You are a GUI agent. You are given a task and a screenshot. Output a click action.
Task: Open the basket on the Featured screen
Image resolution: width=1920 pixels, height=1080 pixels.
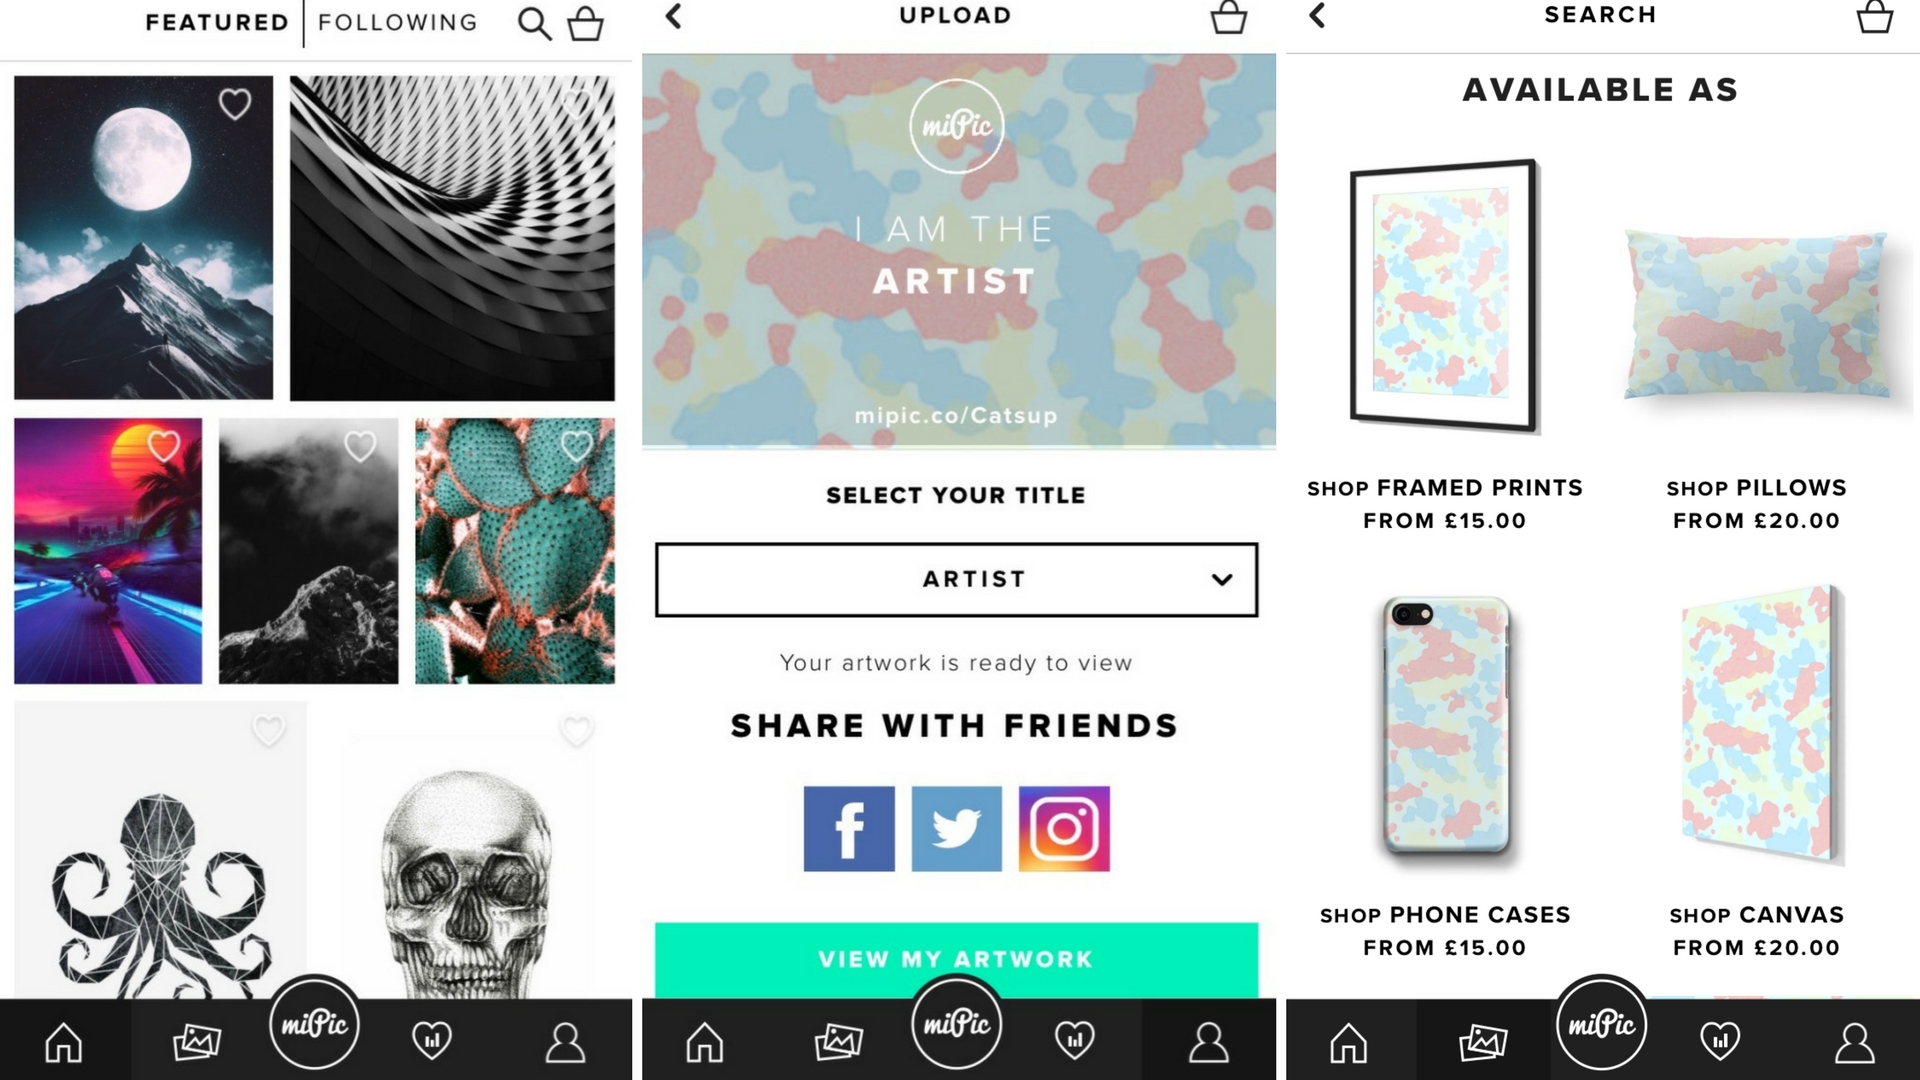pyautogui.click(x=586, y=23)
